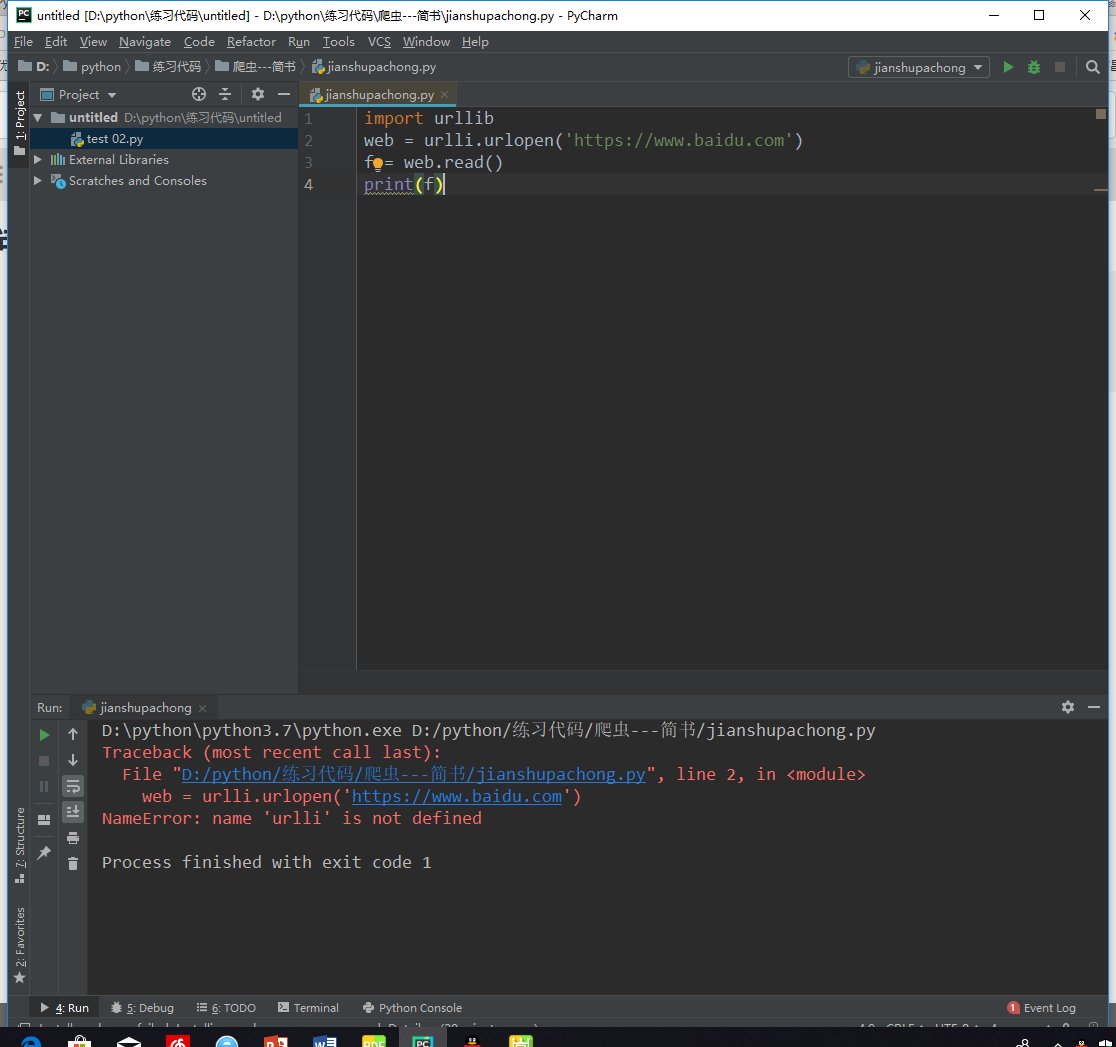This screenshot has height=1047, width=1116.
Task: Open jianshupachong.py traceback file link
Action: pyautogui.click(x=414, y=774)
